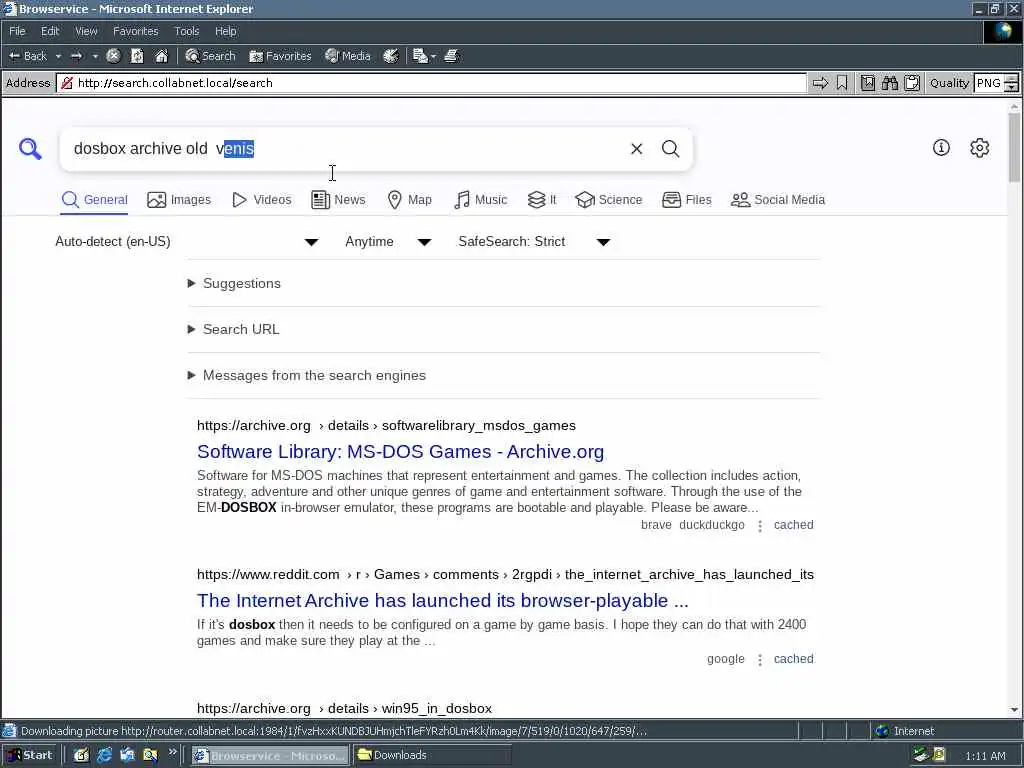This screenshot has width=1024, height=768.
Task: Switch to the Map tab
Action: [409, 200]
